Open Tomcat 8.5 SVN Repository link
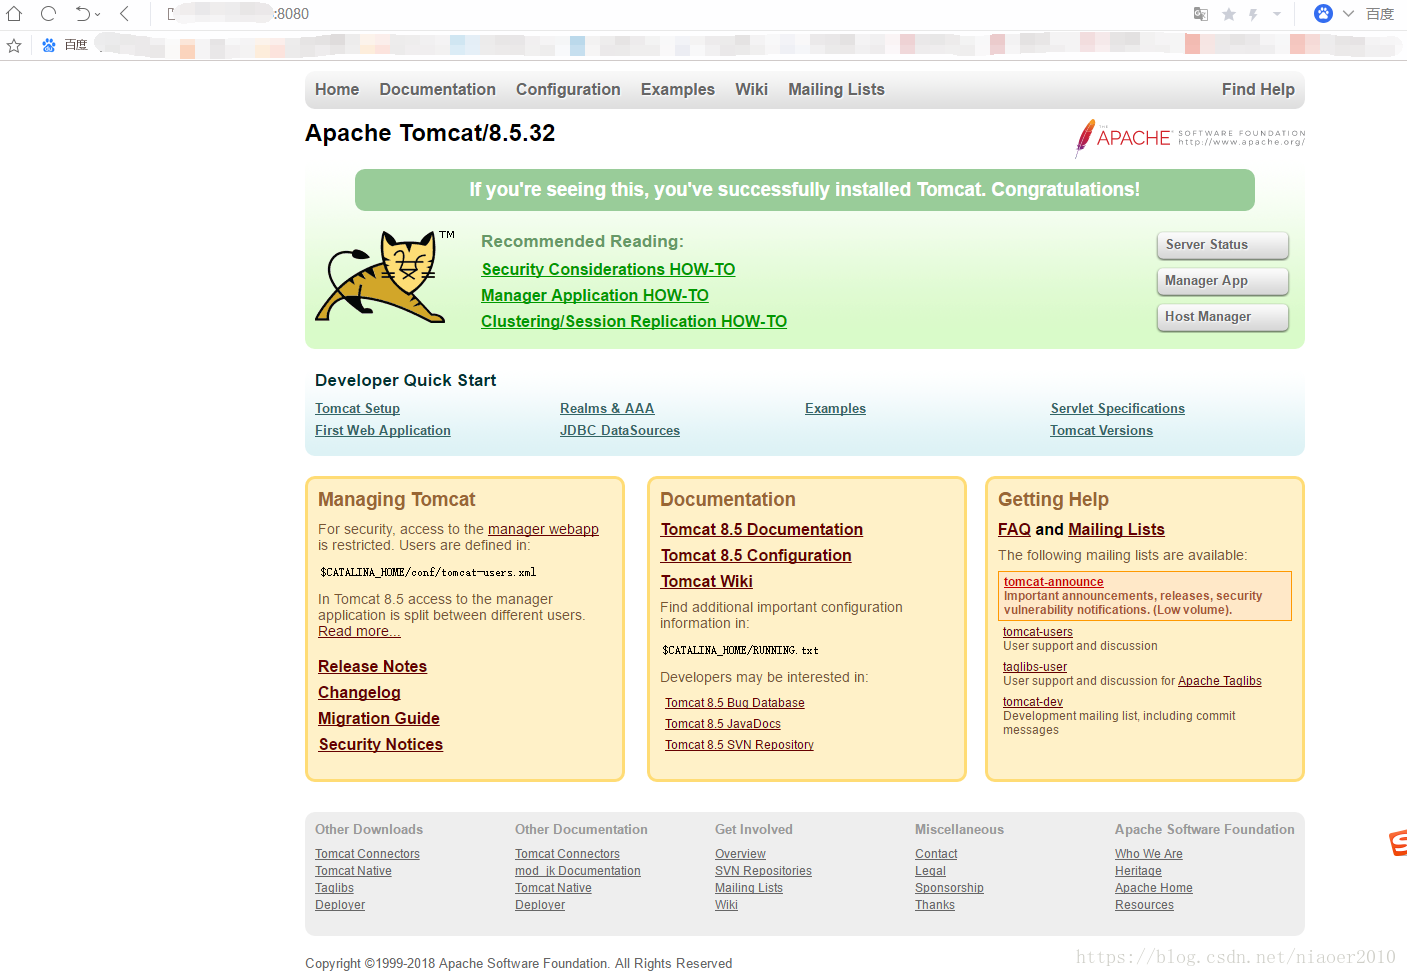1407x977 pixels. coord(739,745)
